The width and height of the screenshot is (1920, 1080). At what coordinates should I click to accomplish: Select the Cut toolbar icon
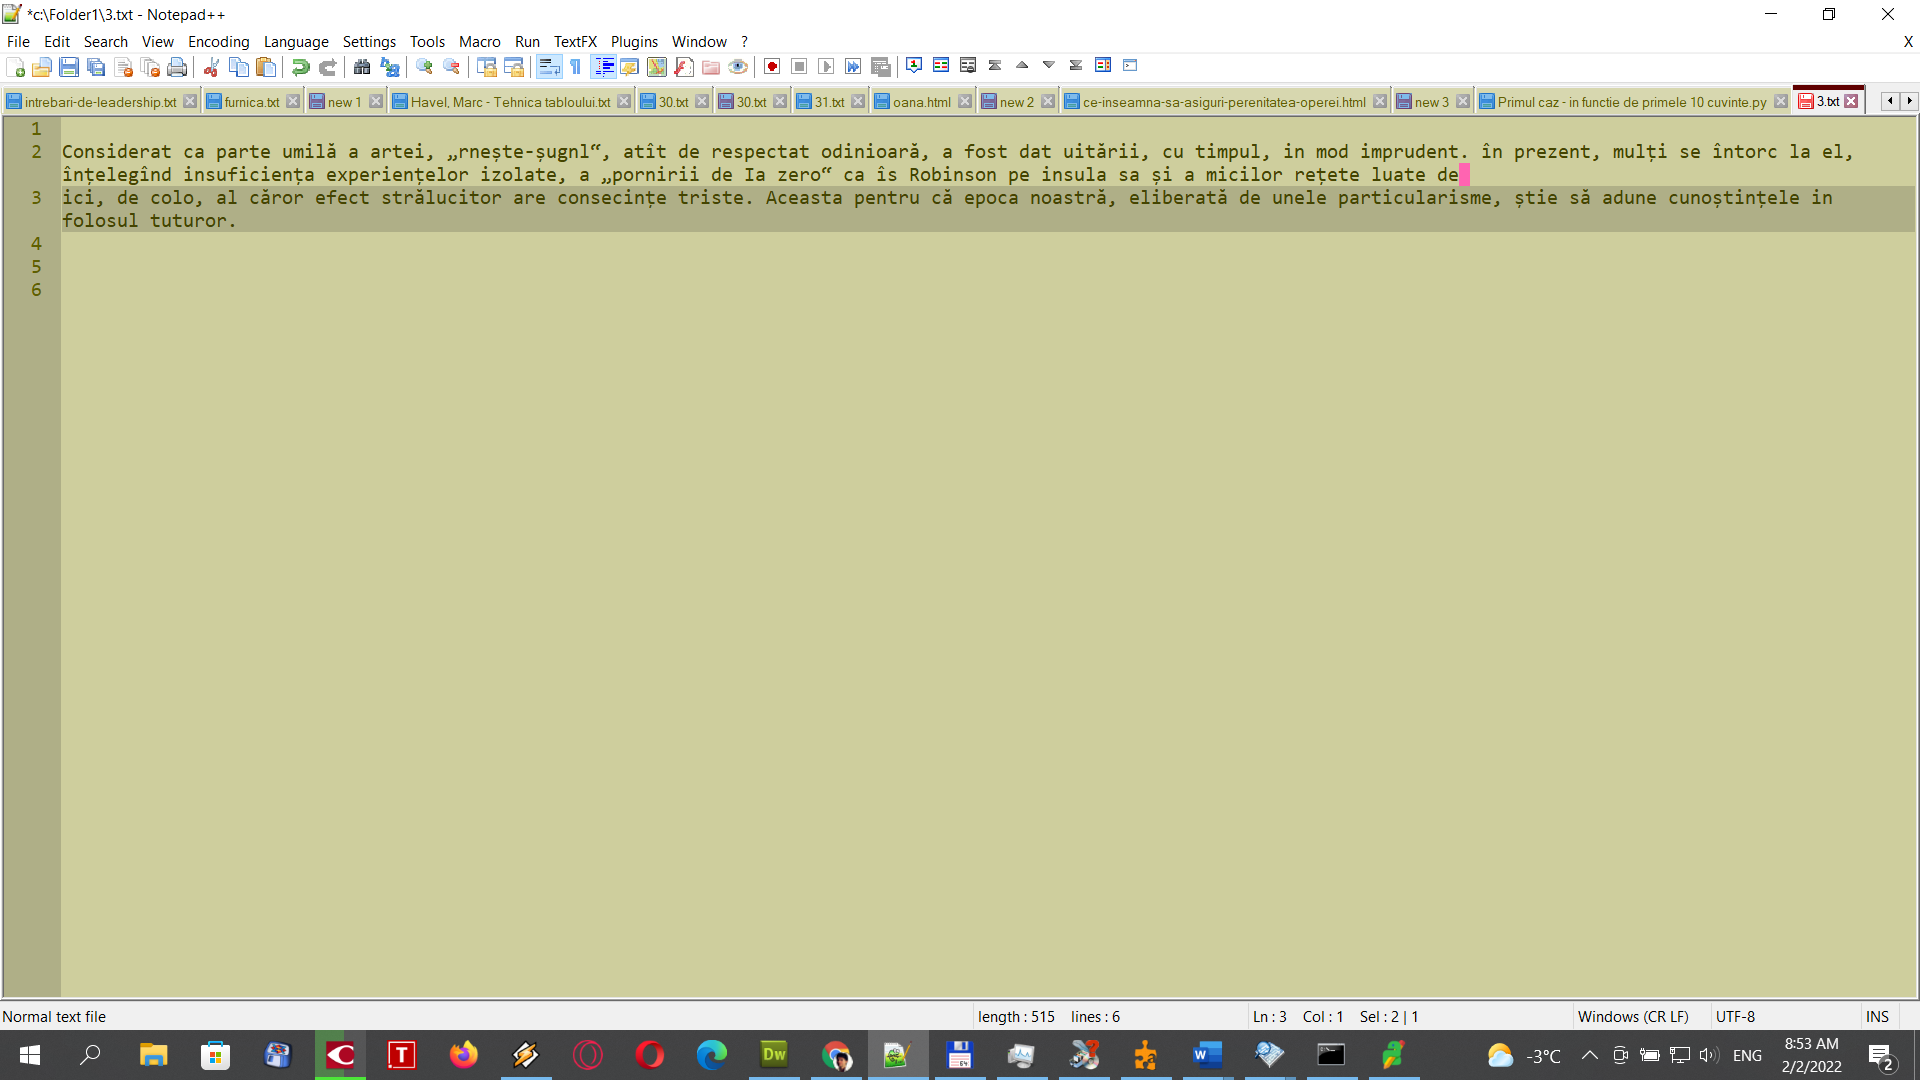210,66
